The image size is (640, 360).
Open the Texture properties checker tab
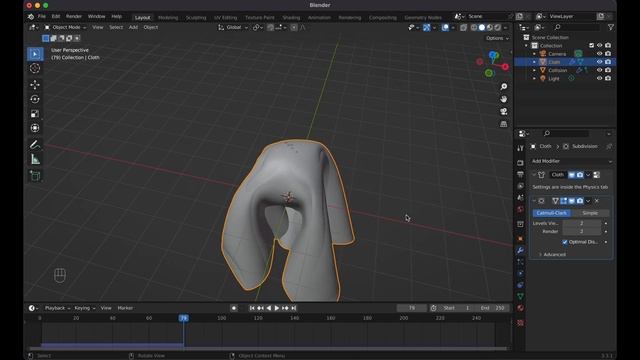pyautogui.click(x=520, y=323)
